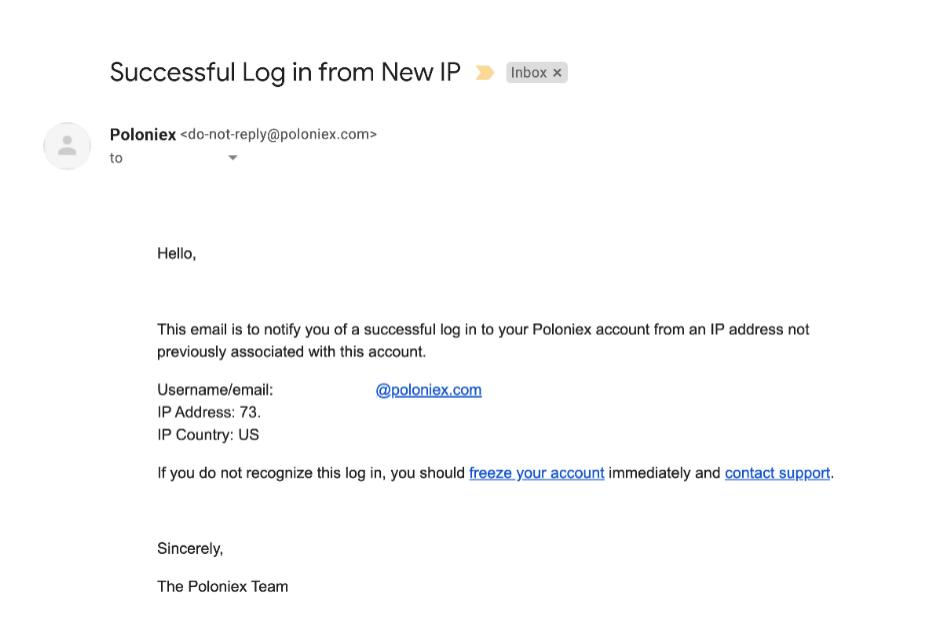Open the "contact support" link

click(777, 473)
